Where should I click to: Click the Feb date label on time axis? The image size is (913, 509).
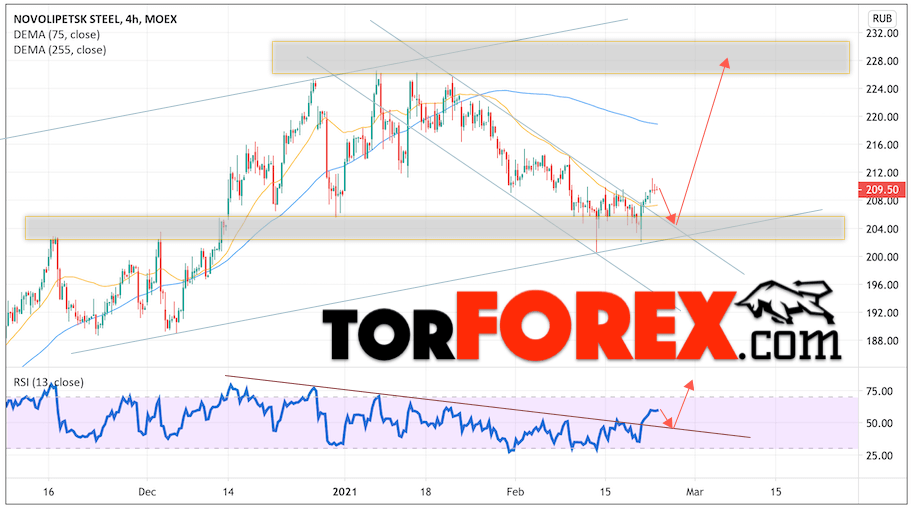[515, 492]
